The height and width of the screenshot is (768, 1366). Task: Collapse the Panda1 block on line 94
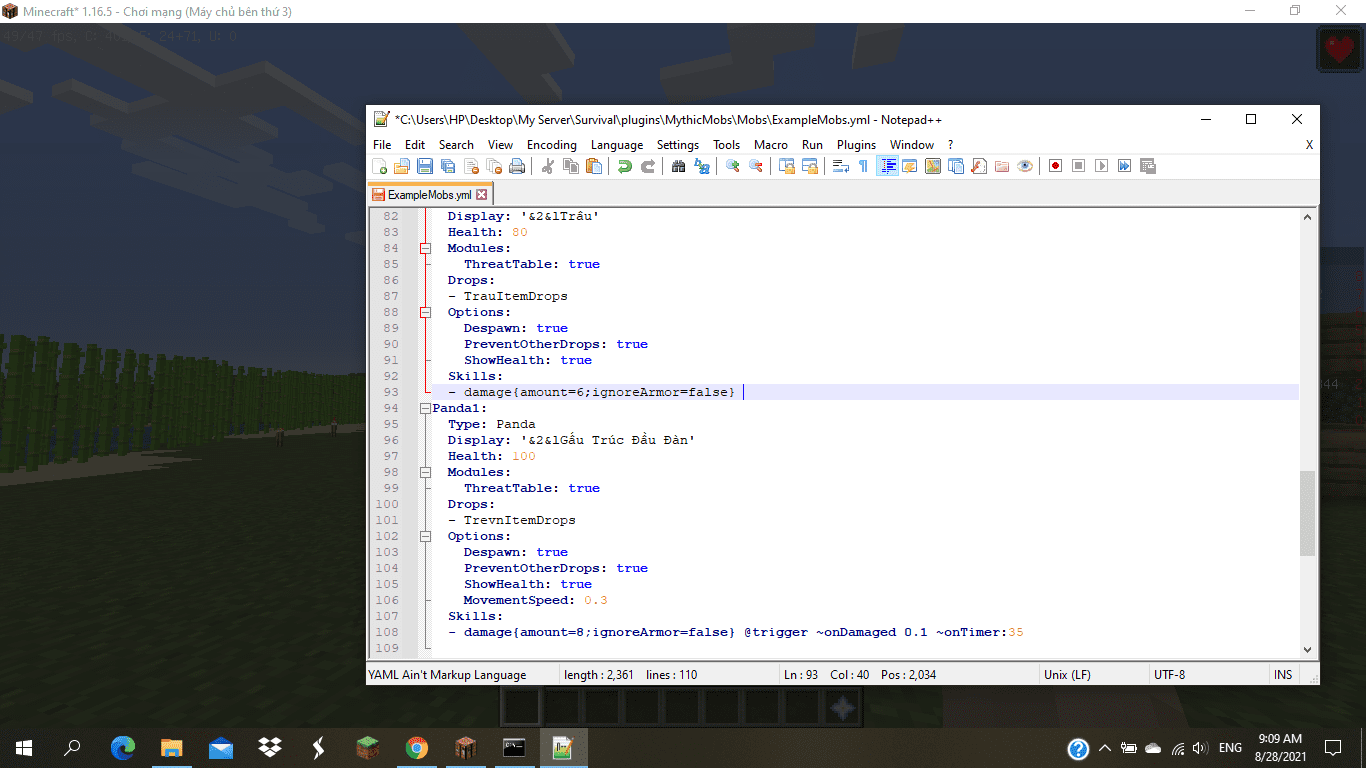coord(425,408)
